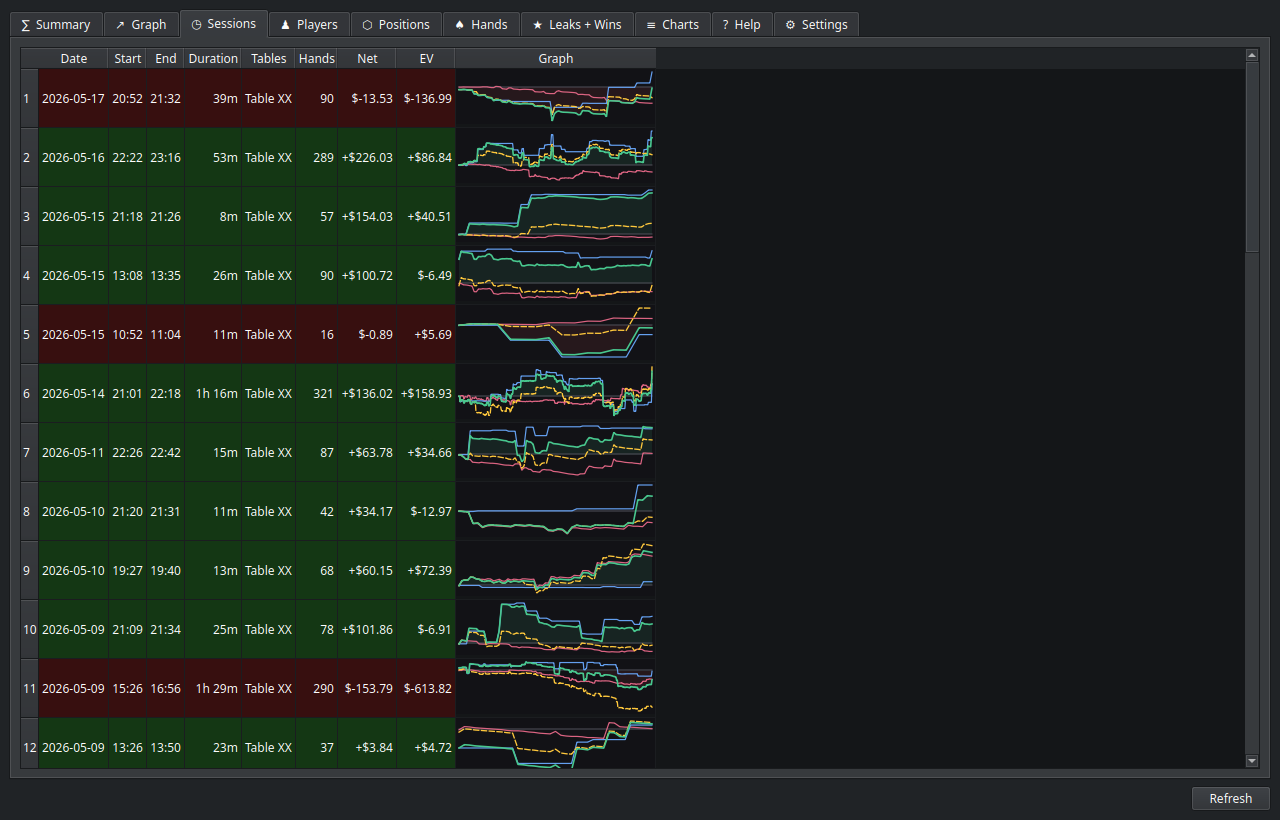Sort by the End column header
The width and height of the screenshot is (1280, 820).
pos(166,58)
